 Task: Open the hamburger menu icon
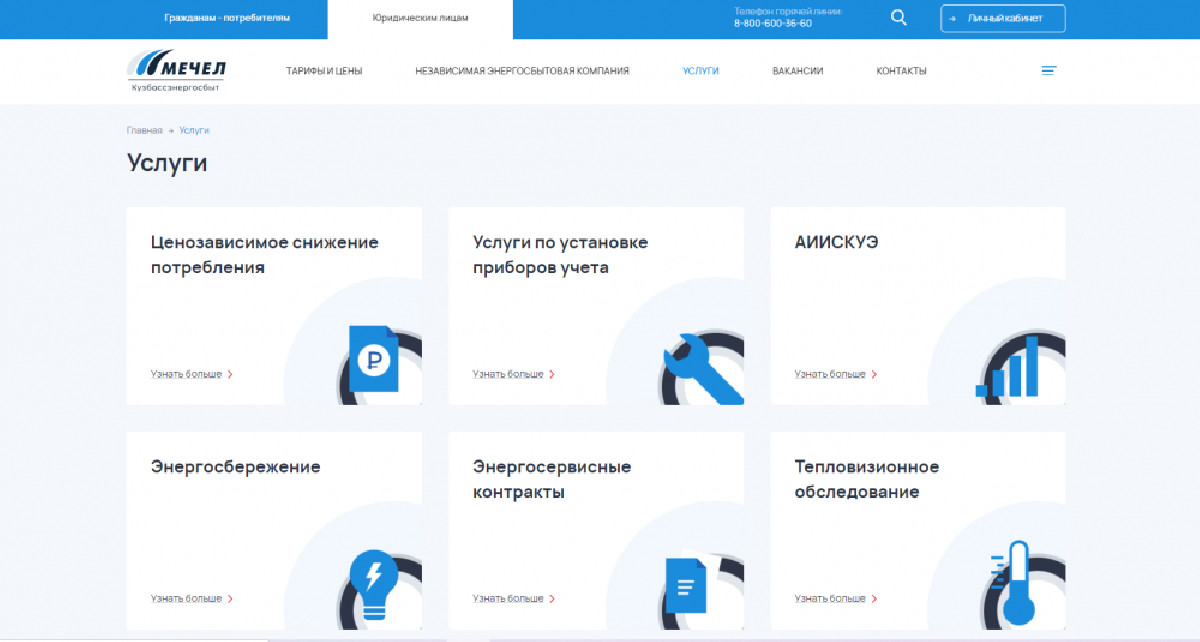coord(1048,71)
